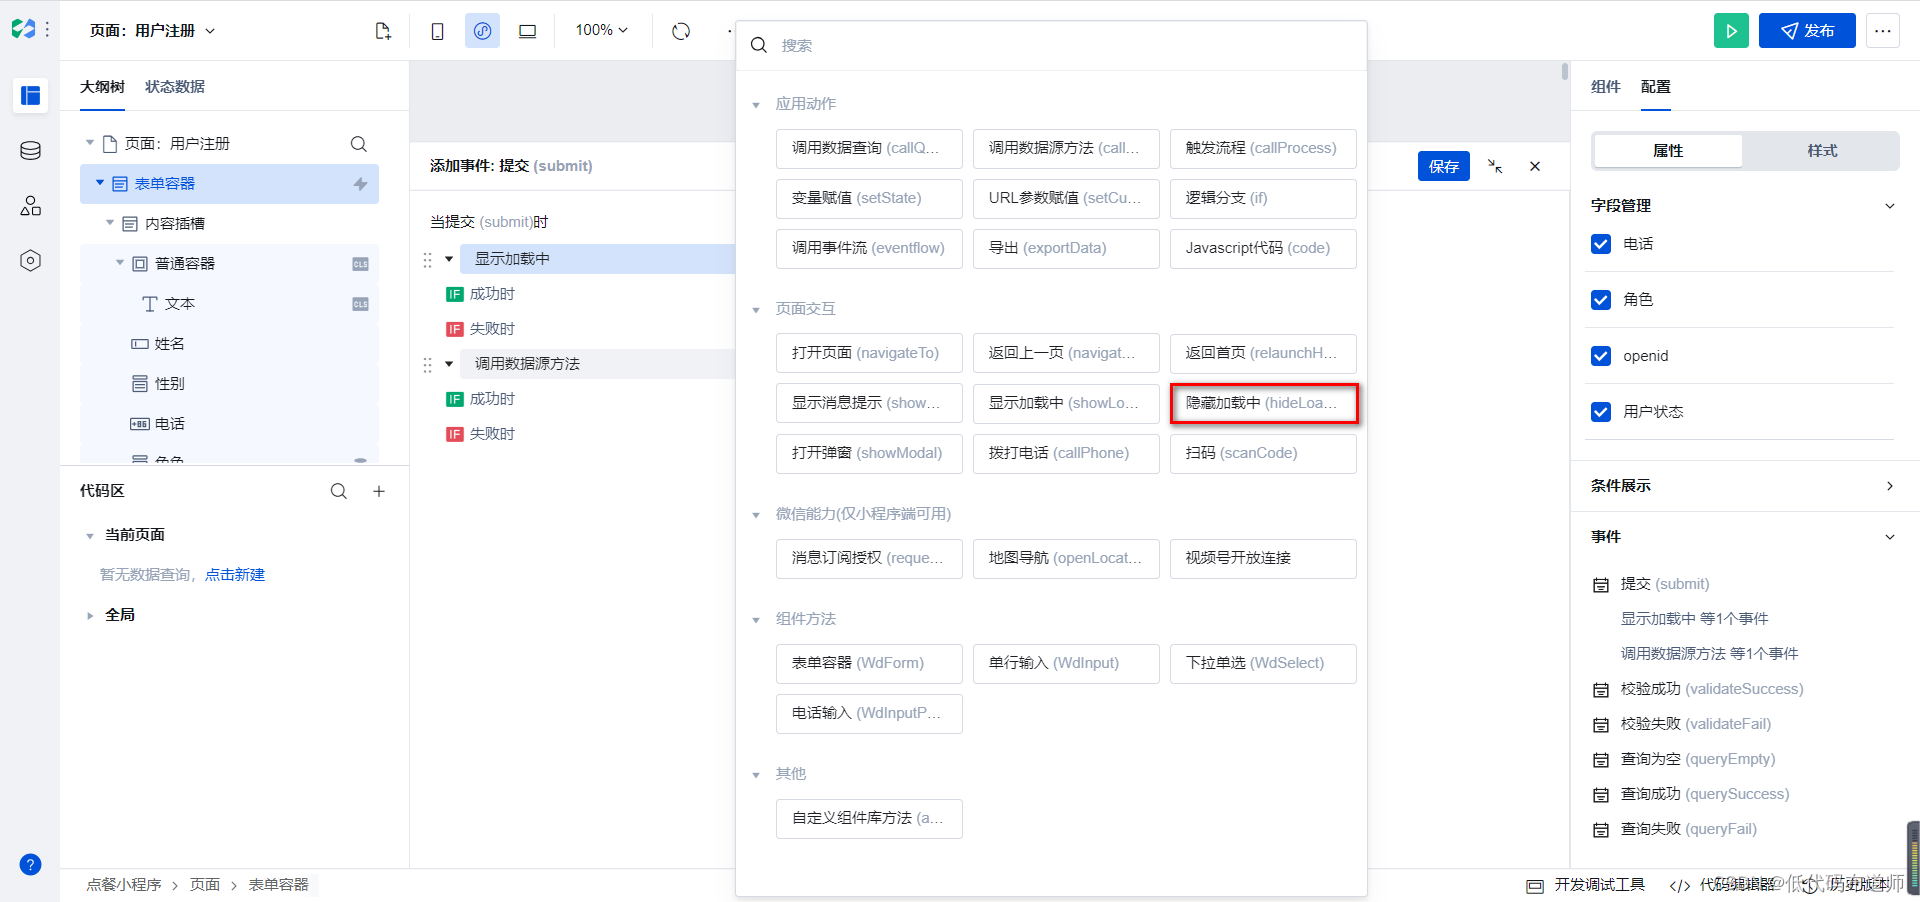The height and width of the screenshot is (902, 1920).
Task: Collapse the 微信能力 section
Action: (x=756, y=515)
